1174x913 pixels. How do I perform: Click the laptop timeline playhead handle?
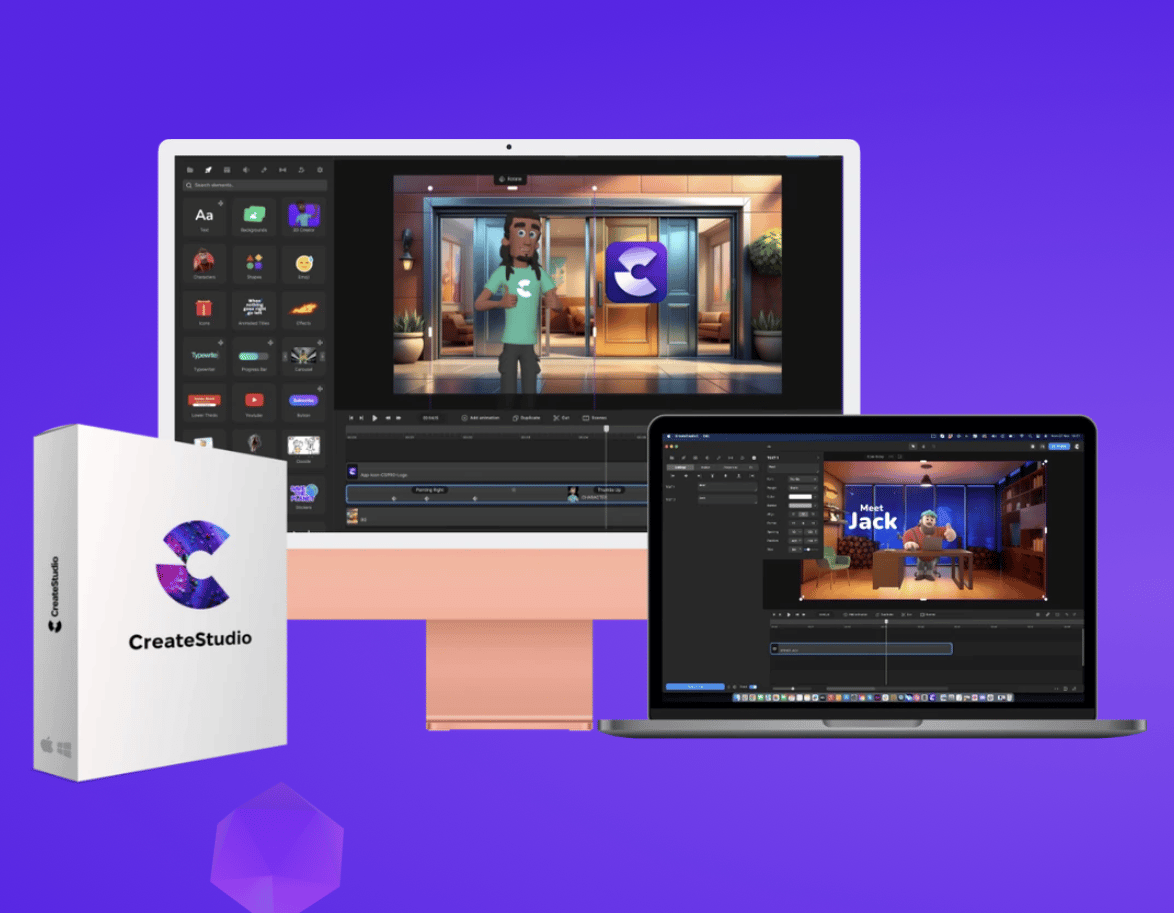(x=886, y=622)
